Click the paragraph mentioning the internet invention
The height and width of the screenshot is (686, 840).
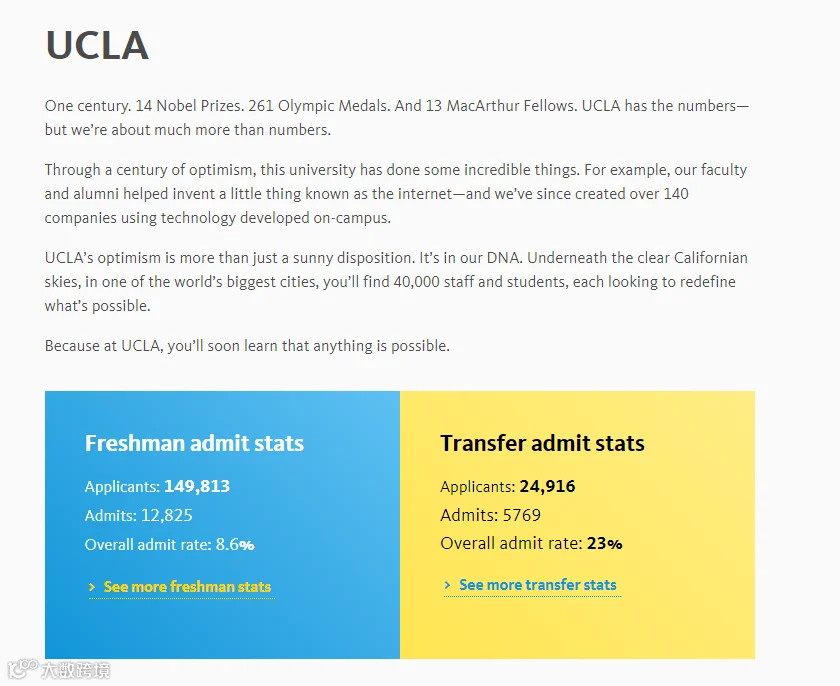coord(395,193)
